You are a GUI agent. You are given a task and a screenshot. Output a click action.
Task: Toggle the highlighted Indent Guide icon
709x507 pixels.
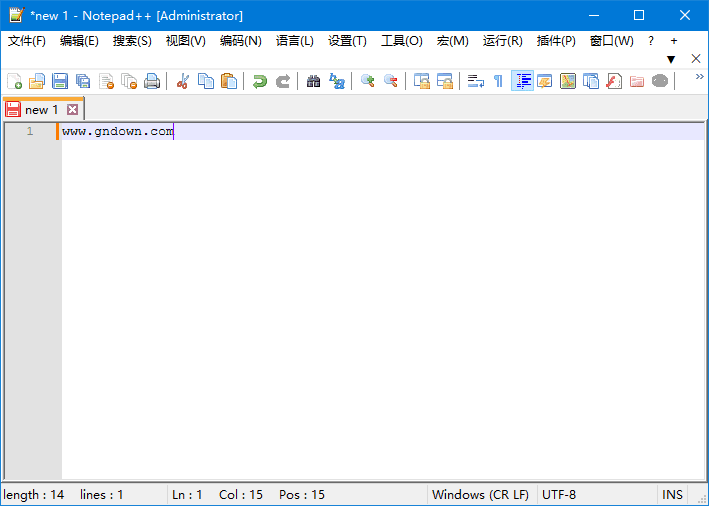pos(522,81)
